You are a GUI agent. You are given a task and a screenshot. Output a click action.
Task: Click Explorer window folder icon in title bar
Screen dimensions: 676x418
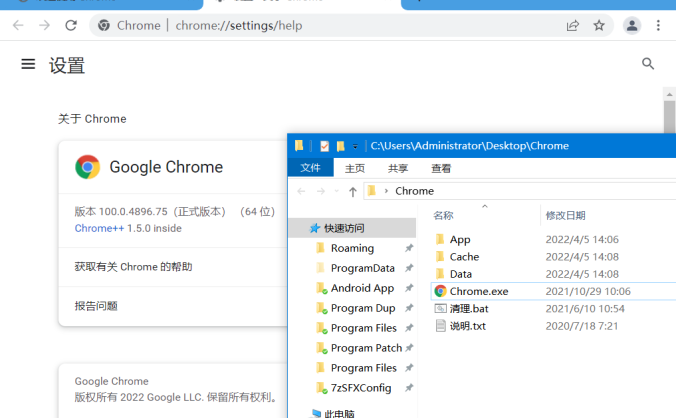pyautogui.click(x=299, y=146)
